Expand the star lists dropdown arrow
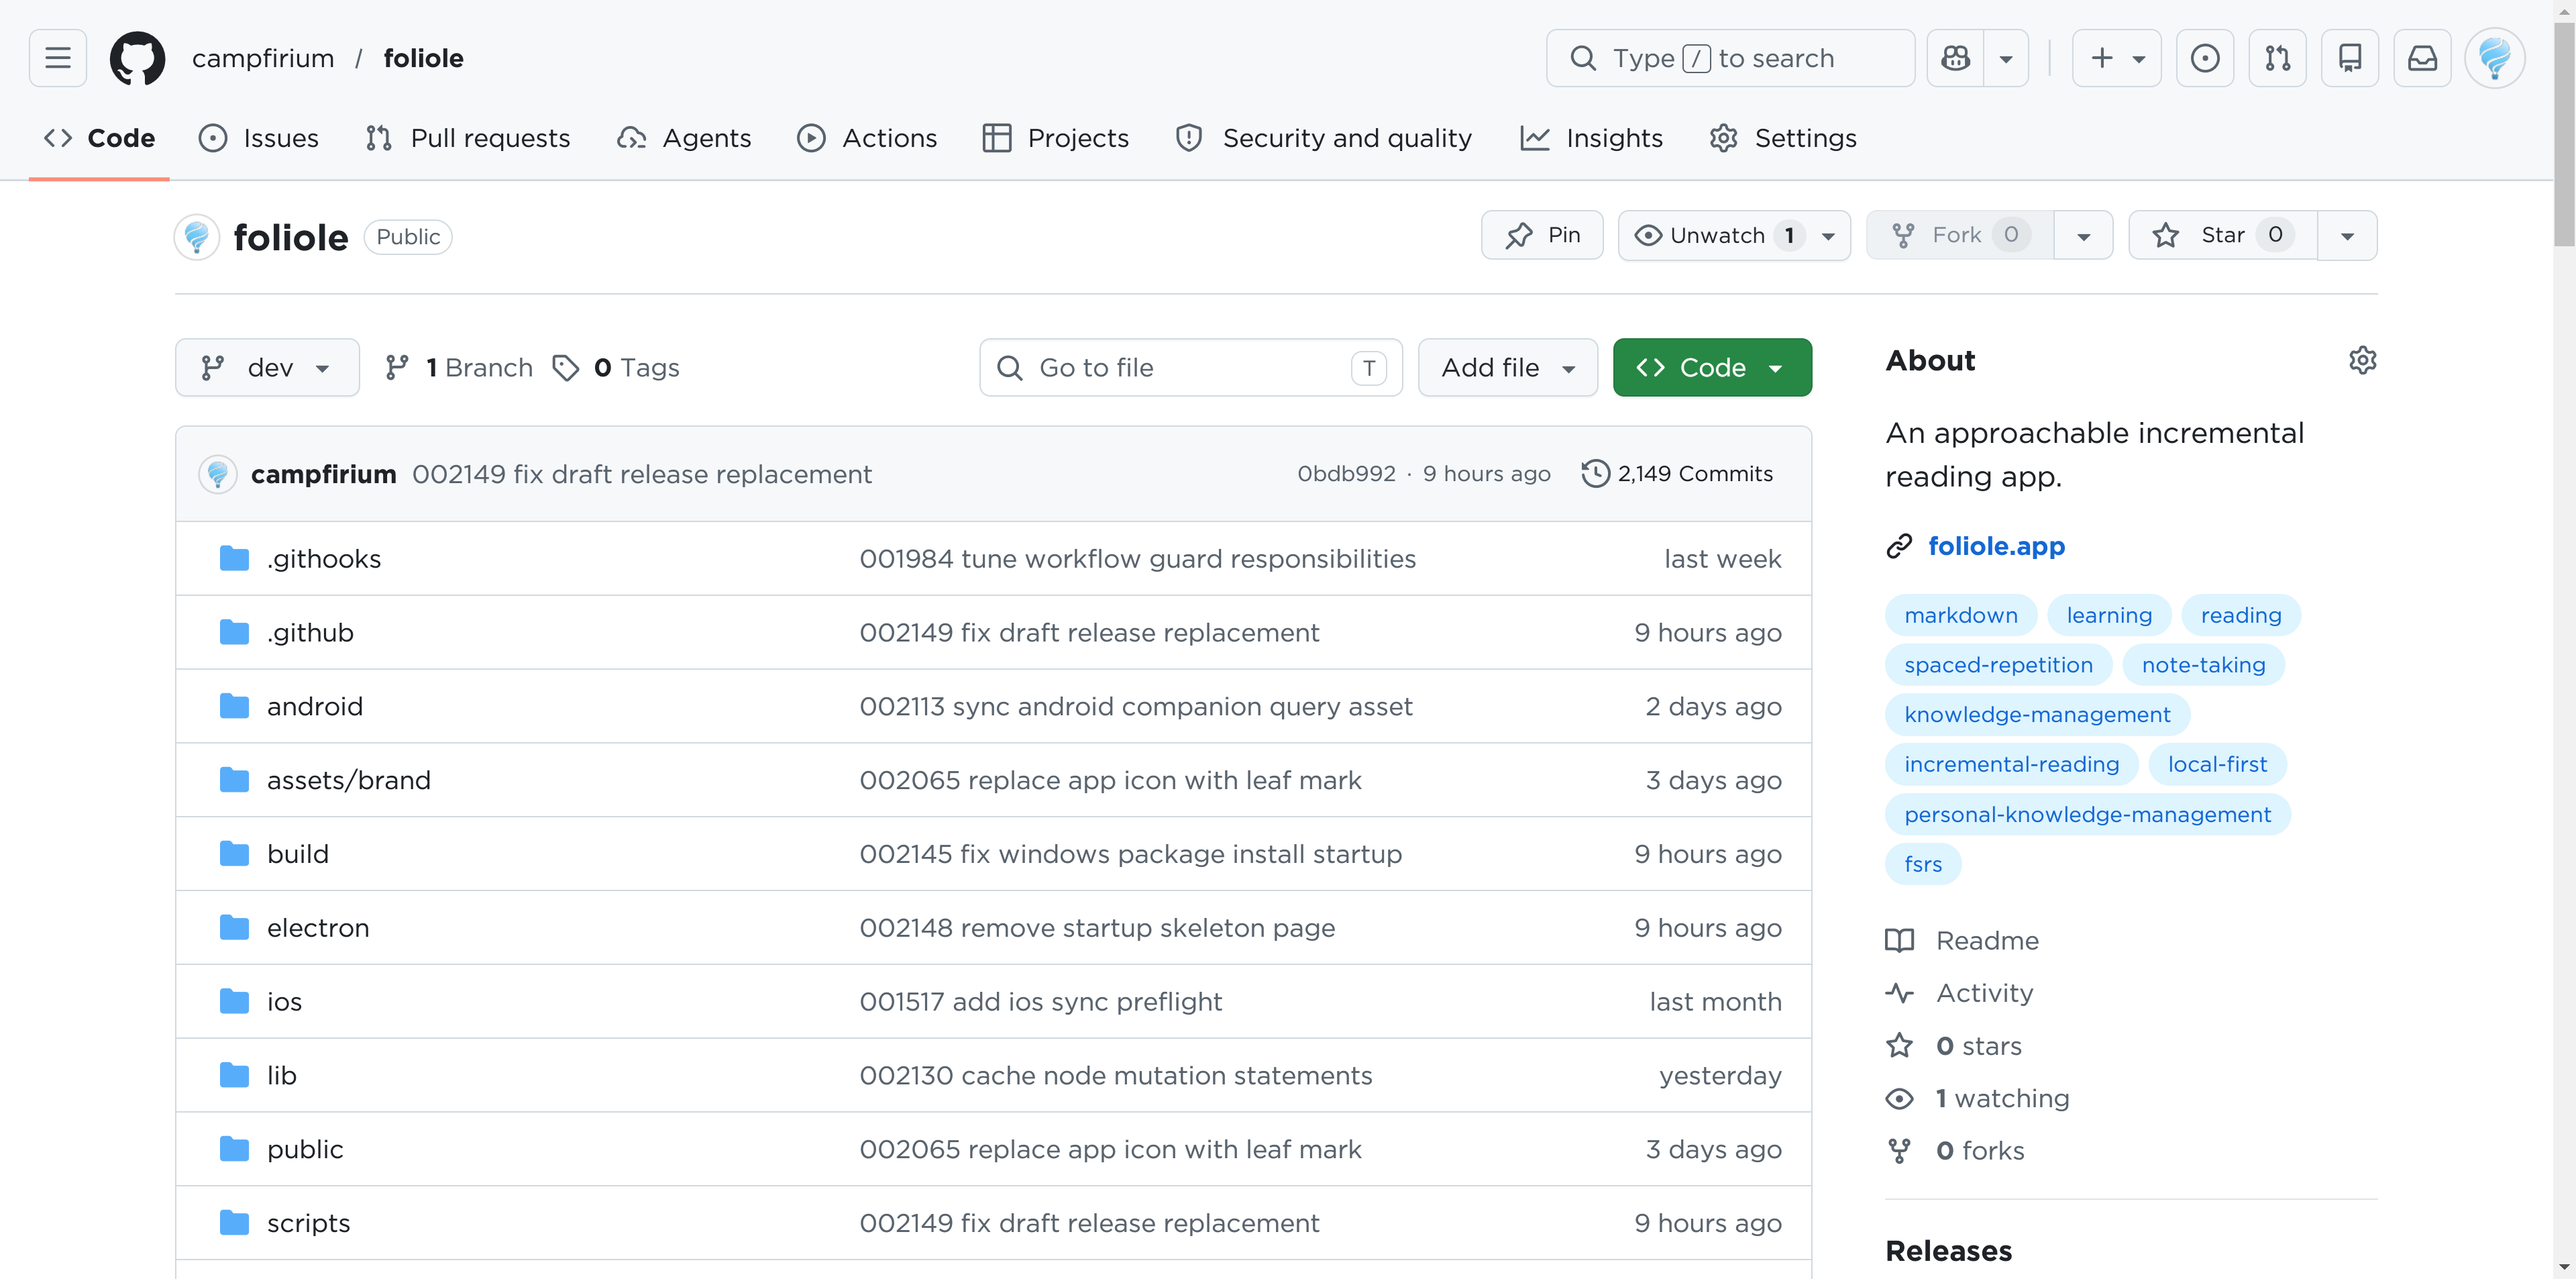Image resolution: width=2576 pixels, height=1279 pixels. [2347, 235]
